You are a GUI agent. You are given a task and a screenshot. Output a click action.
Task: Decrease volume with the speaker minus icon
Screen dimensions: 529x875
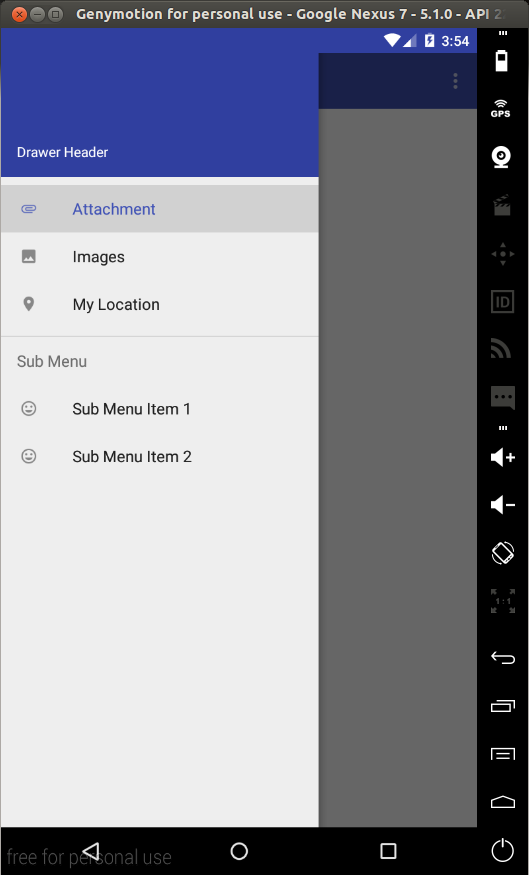click(502, 505)
